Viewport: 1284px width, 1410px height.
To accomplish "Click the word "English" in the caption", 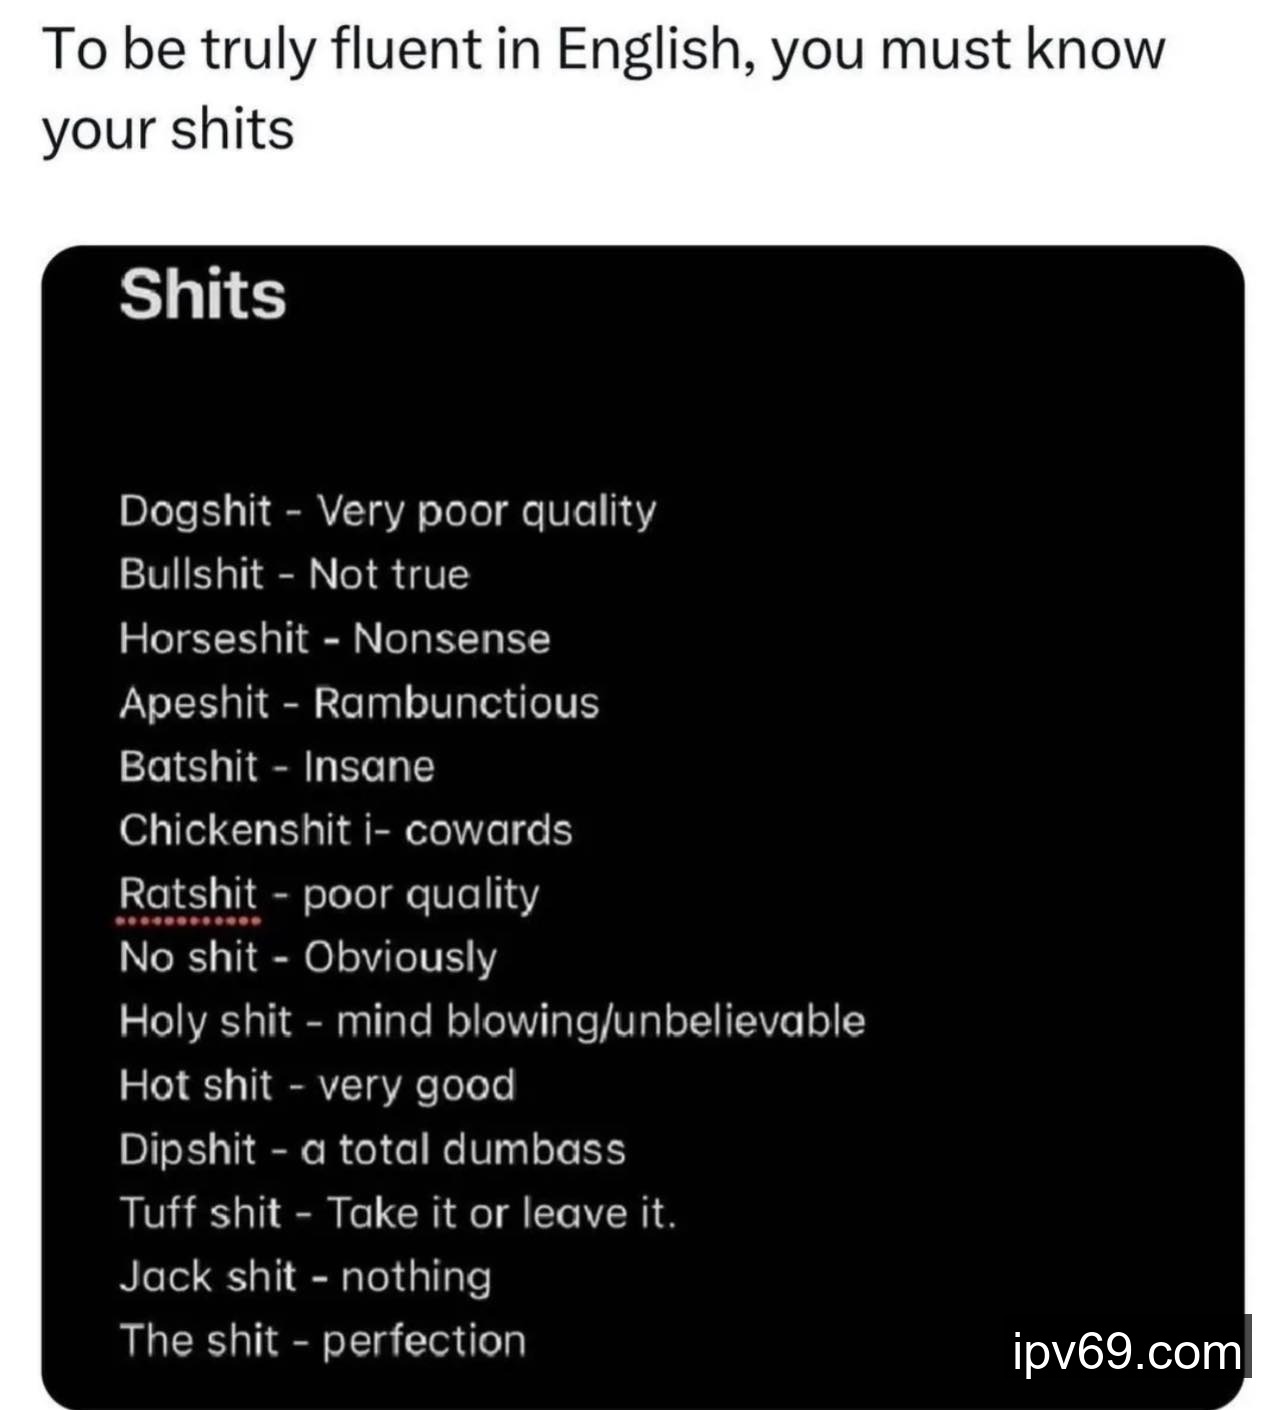I will click(x=648, y=50).
